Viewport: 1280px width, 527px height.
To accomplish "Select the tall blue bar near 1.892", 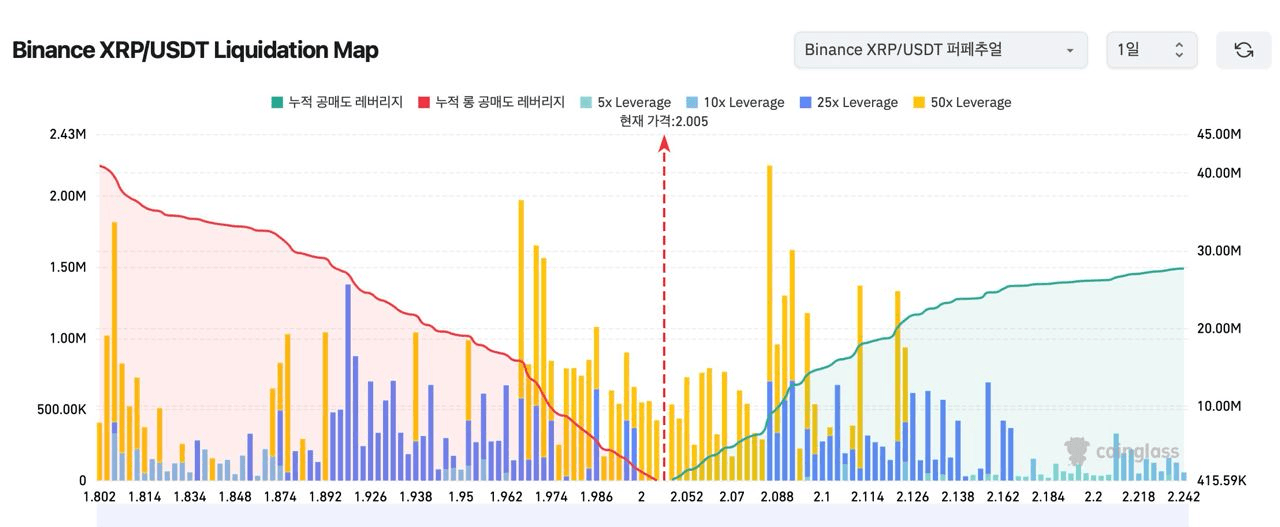I will (x=348, y=380).
